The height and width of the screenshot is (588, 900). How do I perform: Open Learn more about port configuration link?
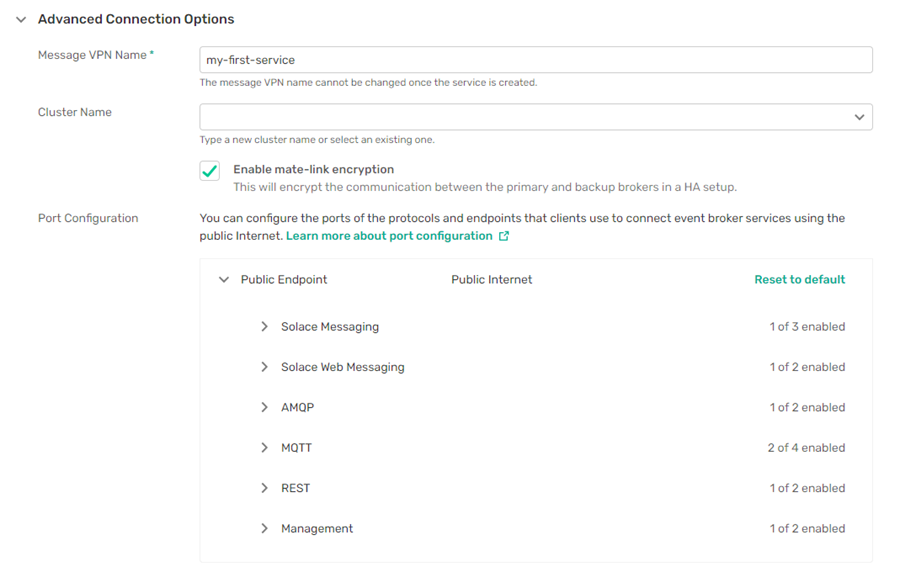point(389,236)
